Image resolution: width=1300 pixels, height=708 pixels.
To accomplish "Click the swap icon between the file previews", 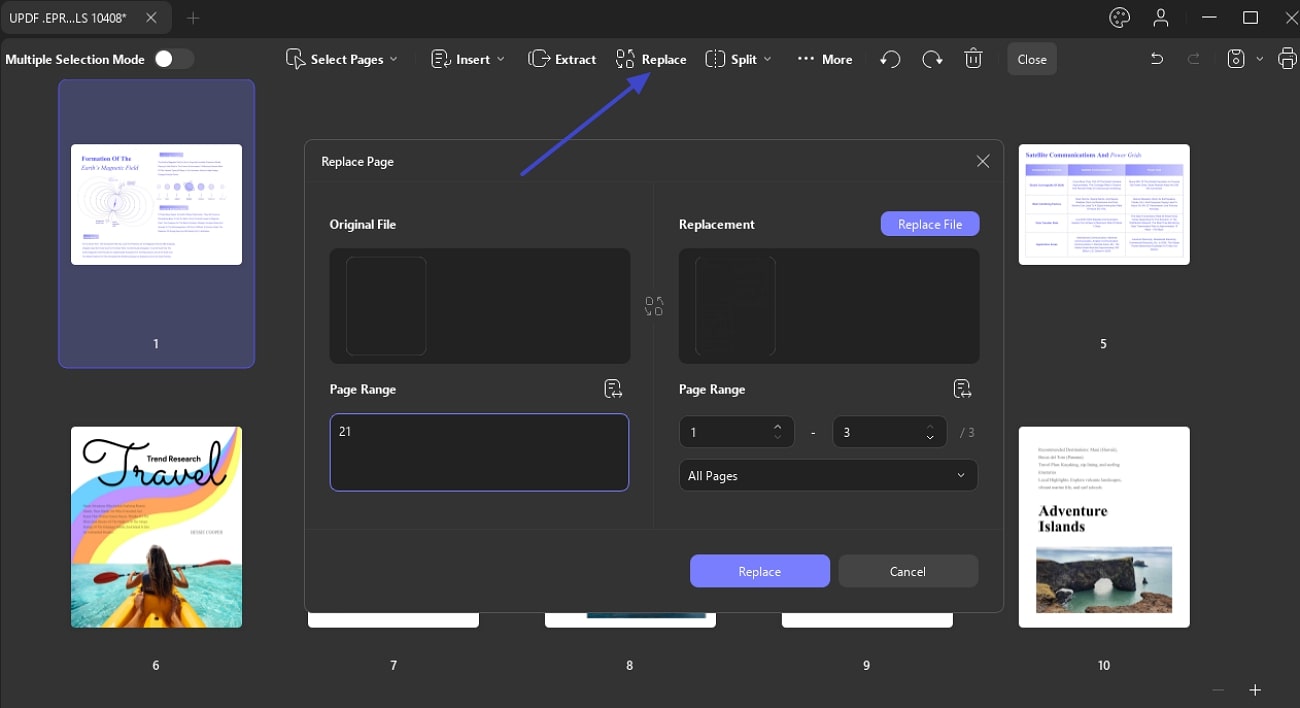I will tap(654, 306).
